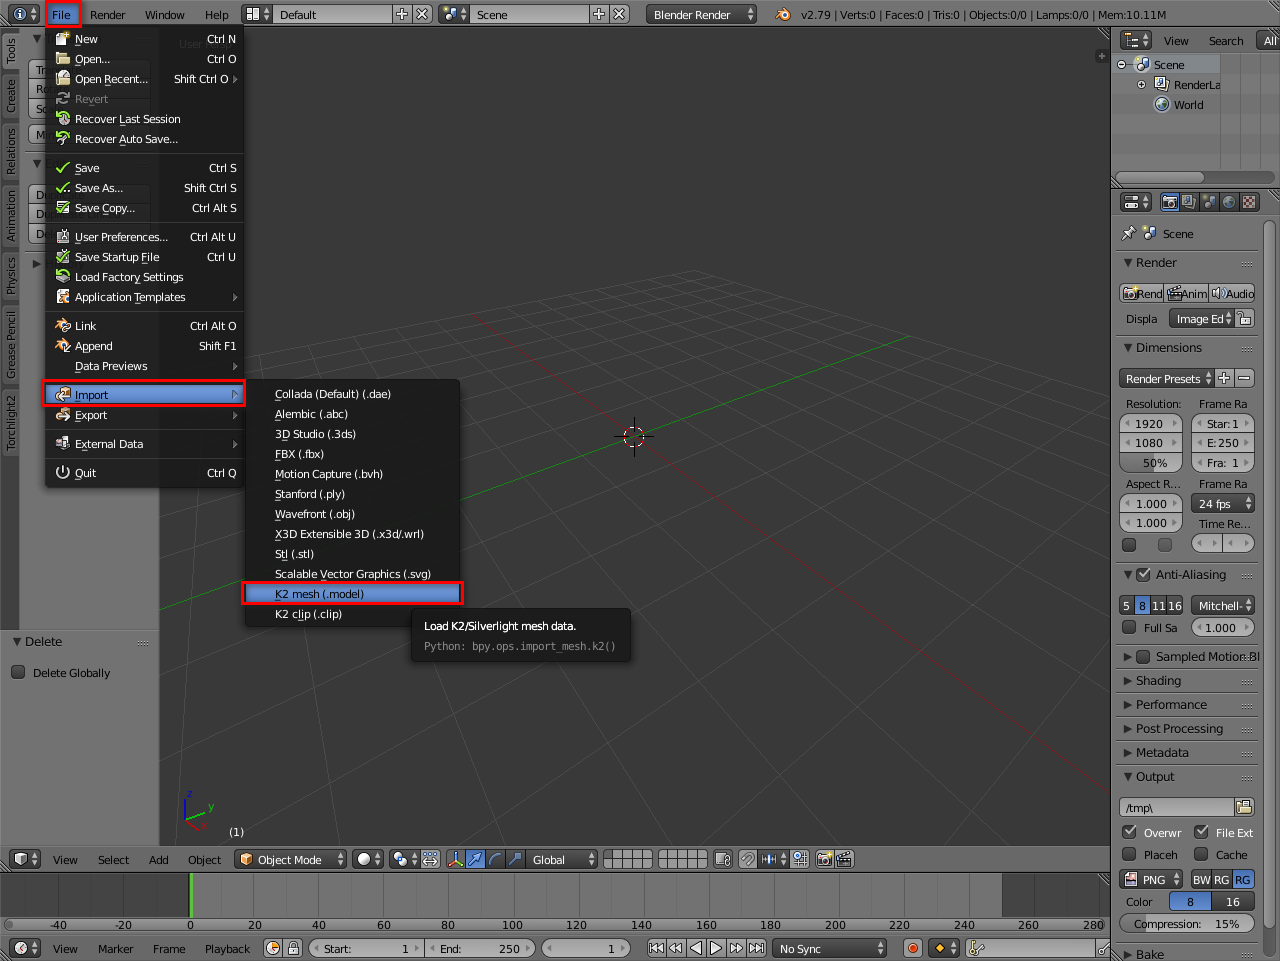
Task: Click the add new scene plus icon
Action: [x=599, y=14]
